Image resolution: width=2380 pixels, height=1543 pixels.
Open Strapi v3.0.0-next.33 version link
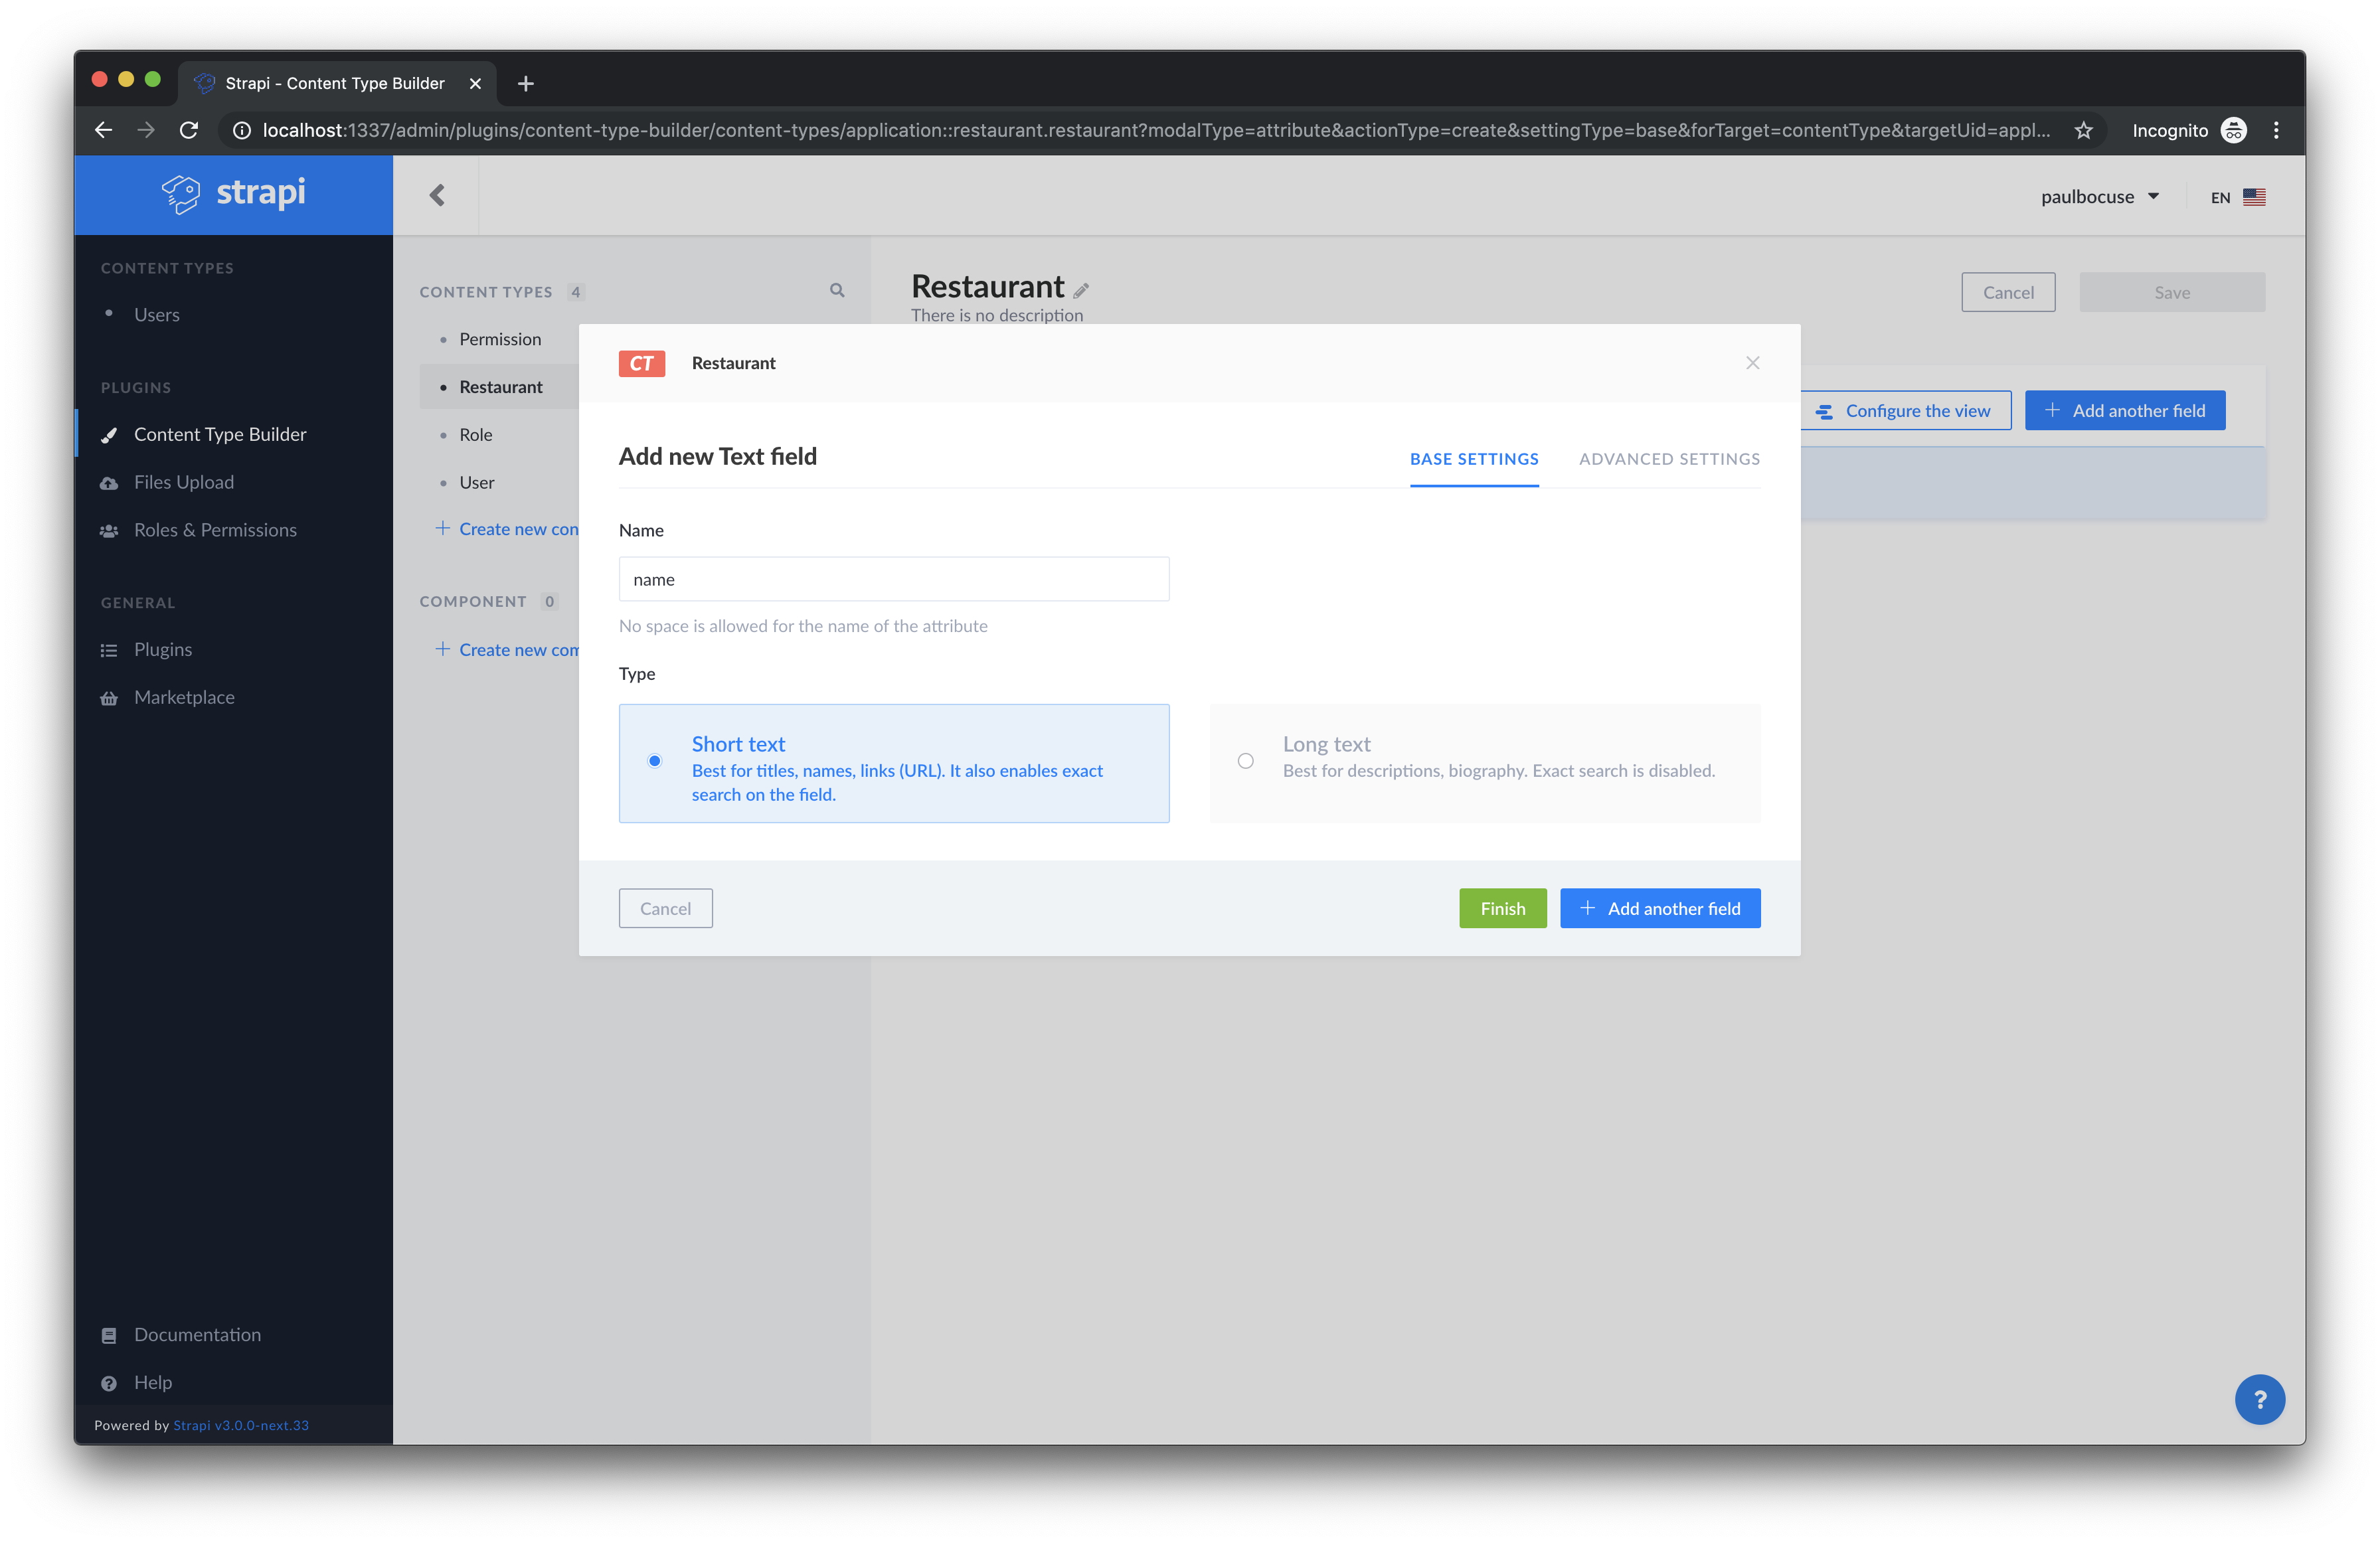(241, 1425)
